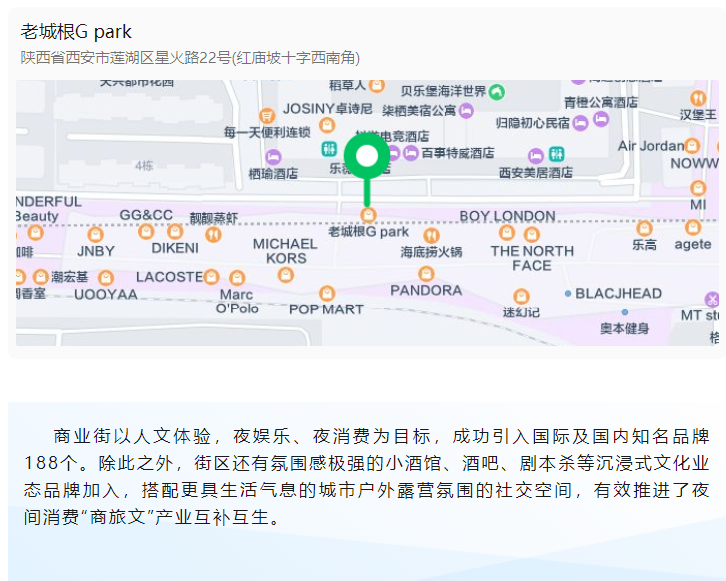
Task: Click the THE NORTH FACE map label
Action: (x=532, y=258)
